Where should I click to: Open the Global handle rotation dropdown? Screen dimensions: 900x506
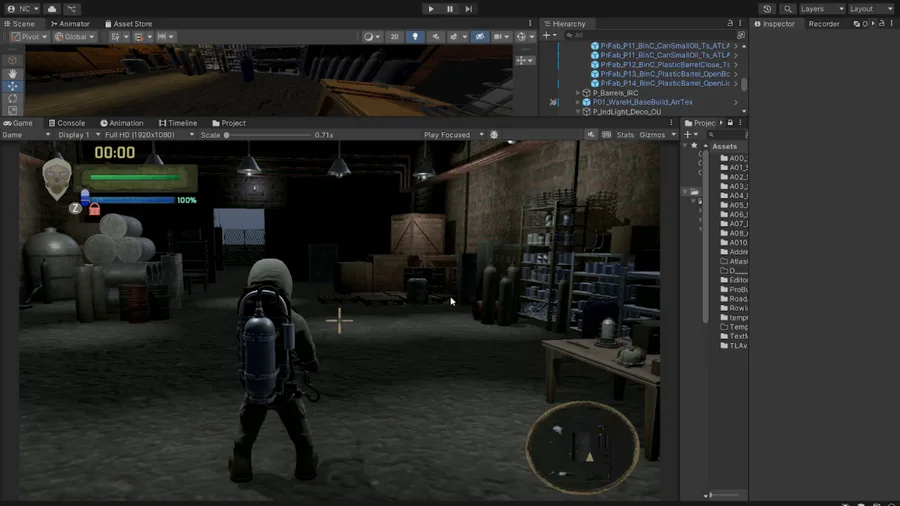(x=74, y=37)
